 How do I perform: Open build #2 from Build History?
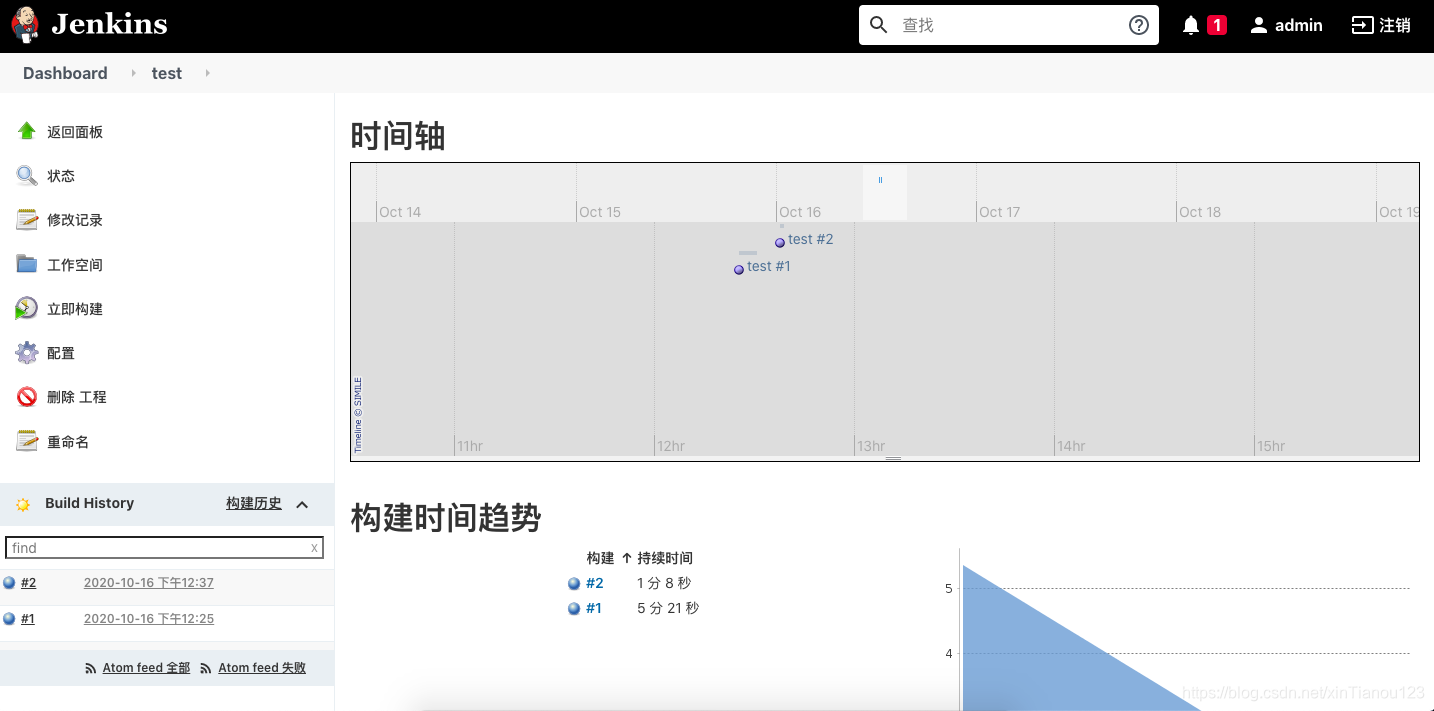point(28,582)
